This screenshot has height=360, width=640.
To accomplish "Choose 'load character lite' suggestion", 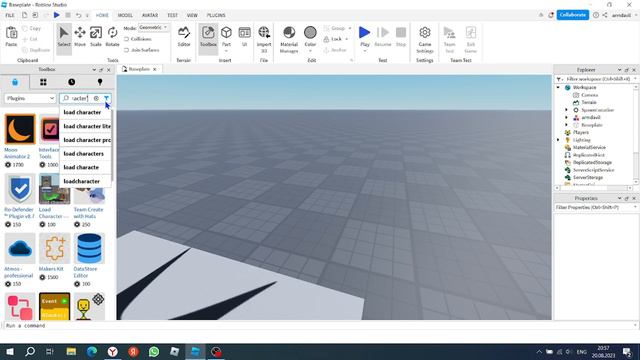I will [x=85, y=126].
